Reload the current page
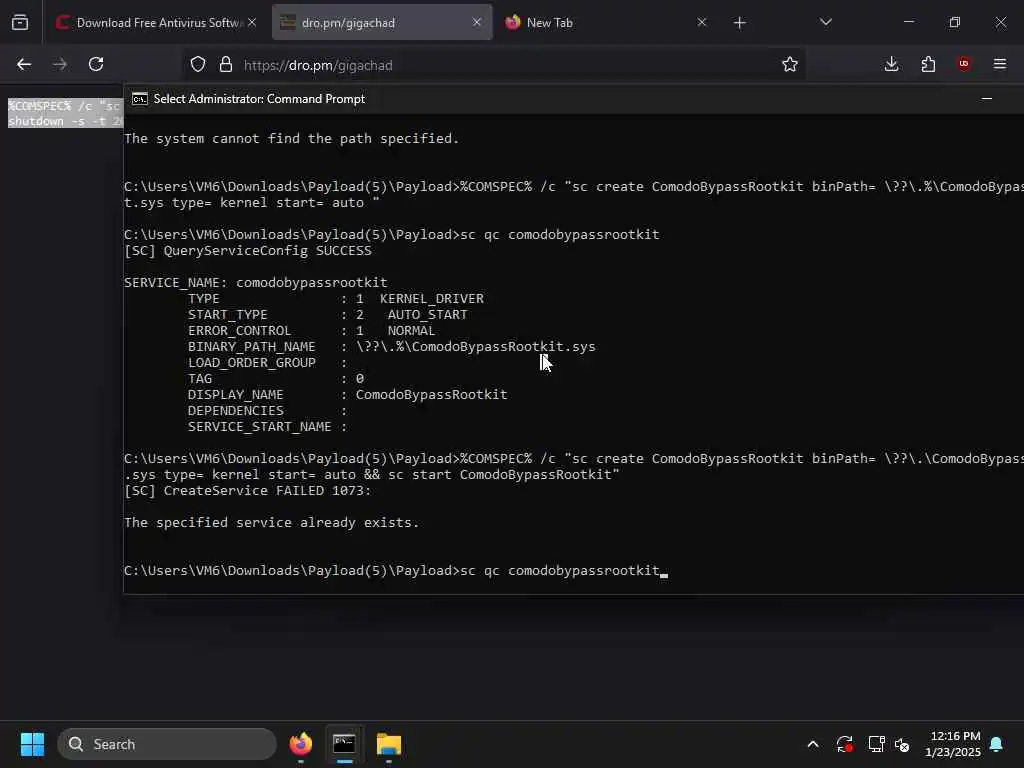Image resolution: width=1024 pixels, height=768 pixels. 96,65
